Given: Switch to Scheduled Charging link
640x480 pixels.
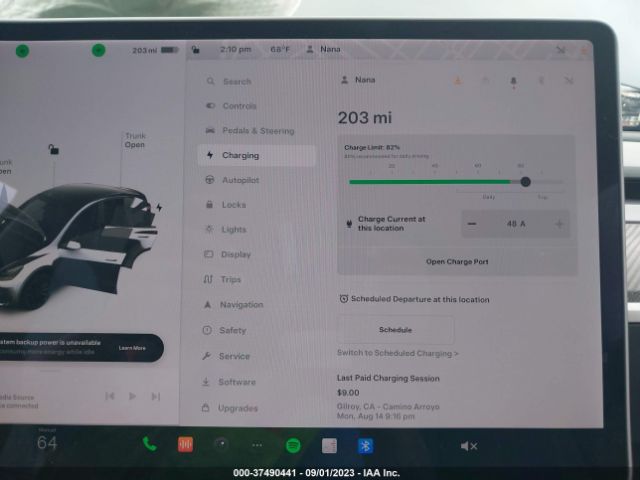Looking at the screenshot, I should pos(398,353).
